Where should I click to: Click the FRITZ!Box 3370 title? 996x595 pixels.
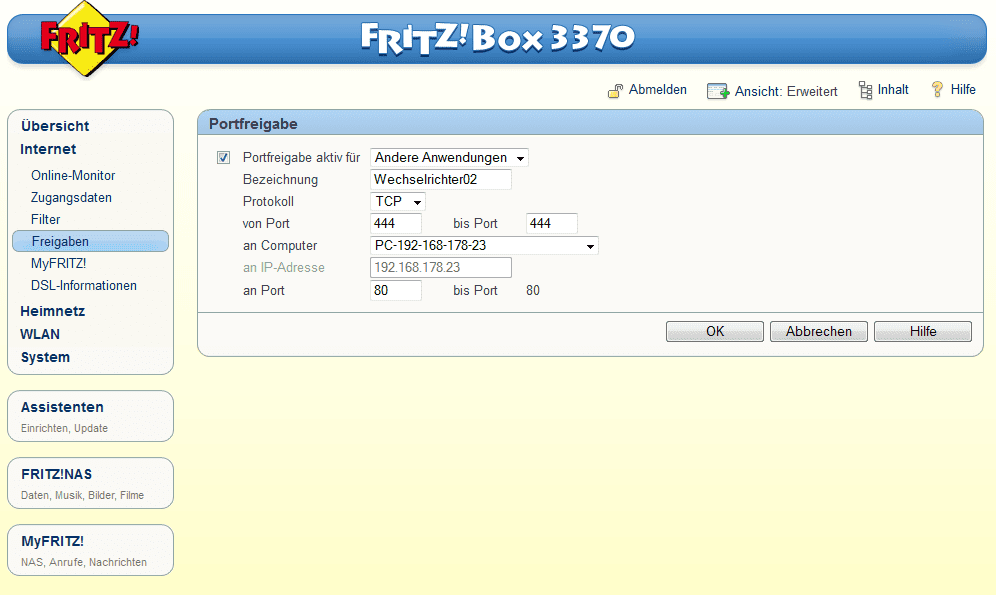pos(498,38)
